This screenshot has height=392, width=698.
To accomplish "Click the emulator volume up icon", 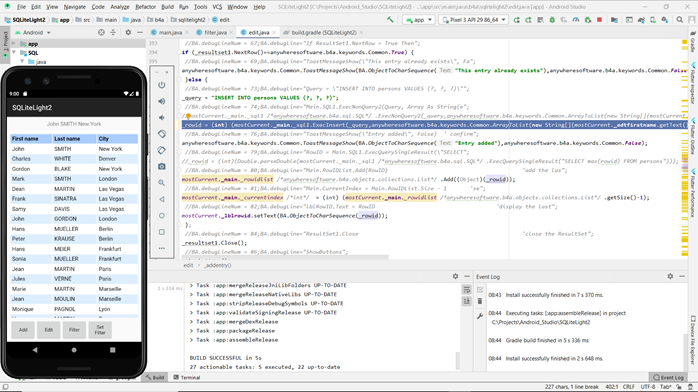I will point(162,101).
